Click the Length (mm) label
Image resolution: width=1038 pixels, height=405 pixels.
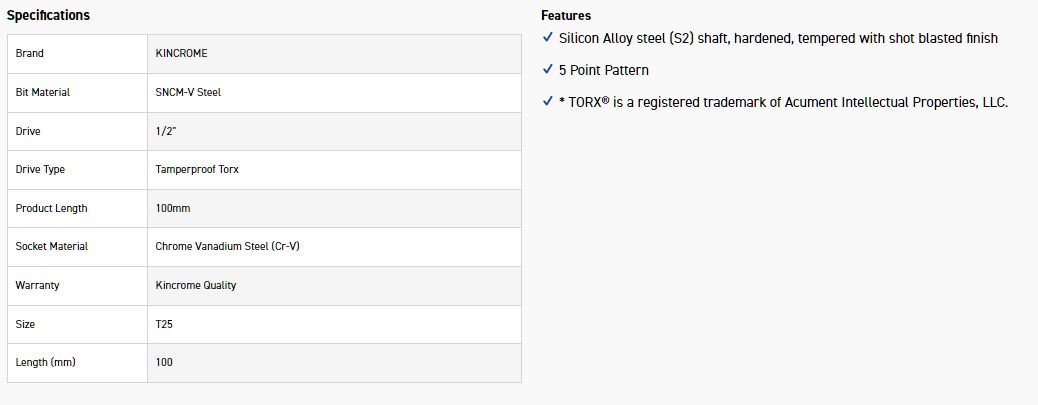click(45, 362)
